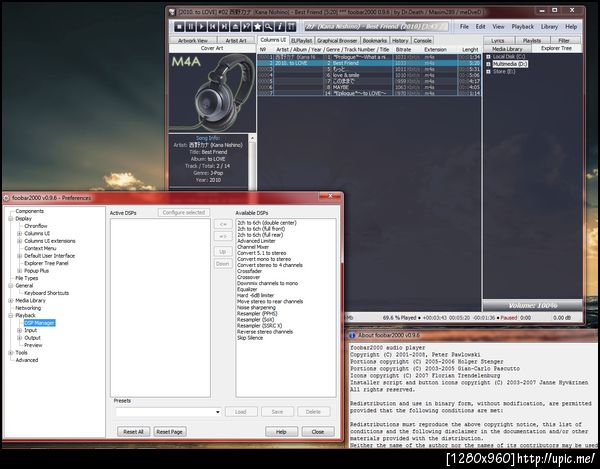600x469 pixels.
Task: Skip to next track with toolbar icon
Action: [224, 26]
